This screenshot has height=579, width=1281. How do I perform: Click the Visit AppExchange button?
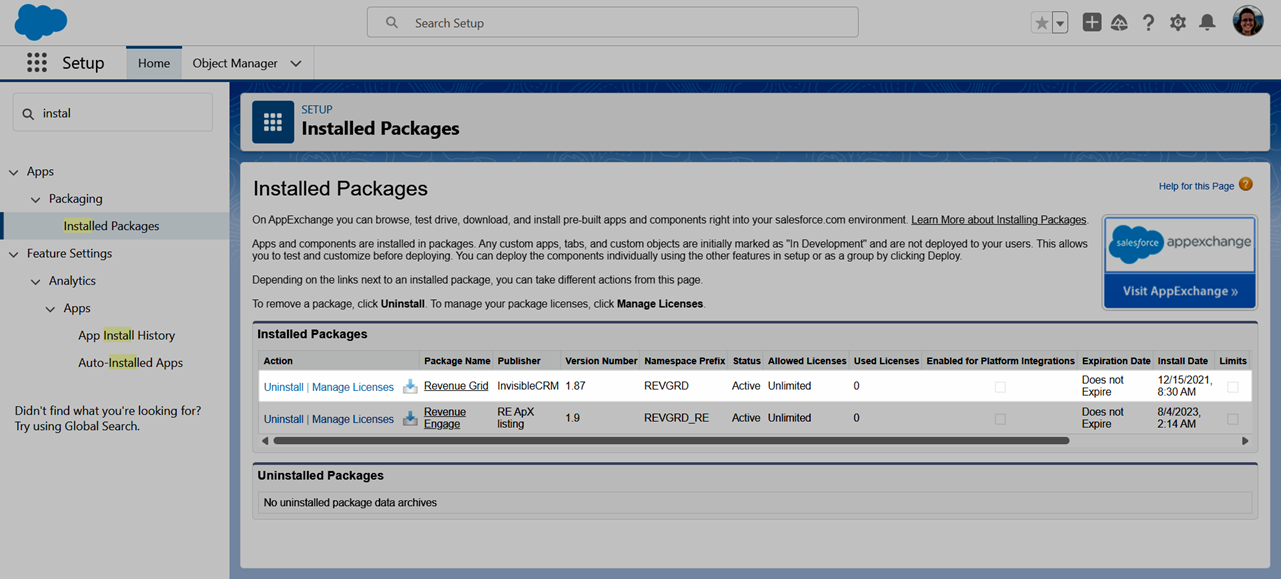1179,291
